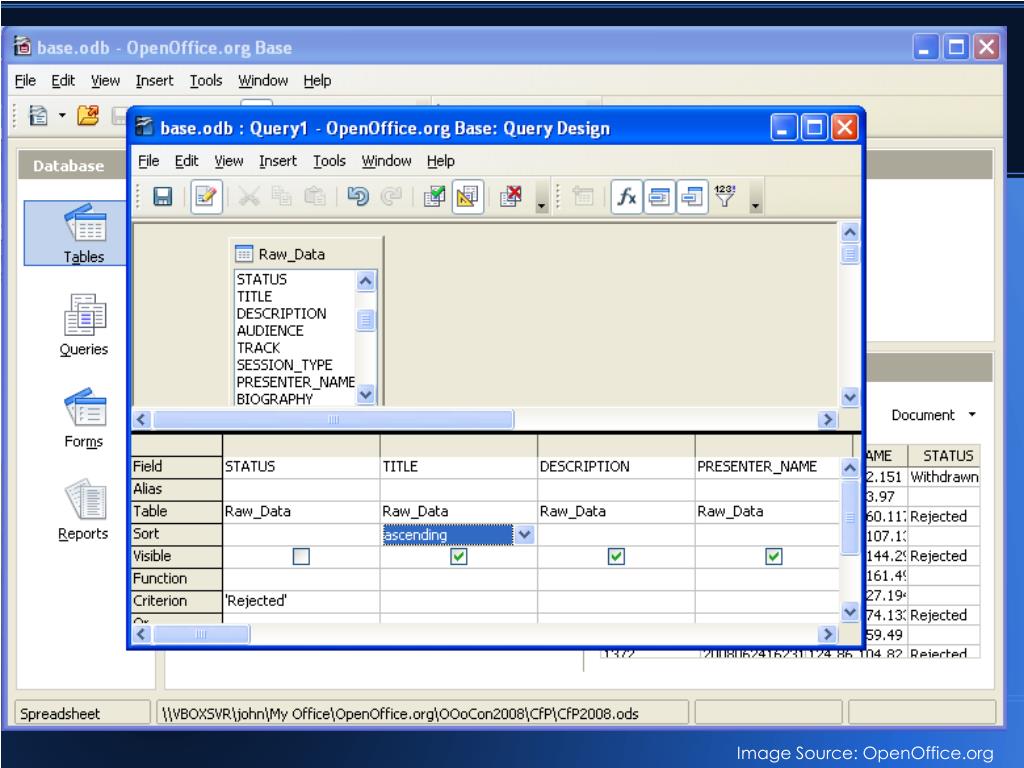Select Forms in the Database sidebar
1024x768 pixels.
(x=84, y=418)
